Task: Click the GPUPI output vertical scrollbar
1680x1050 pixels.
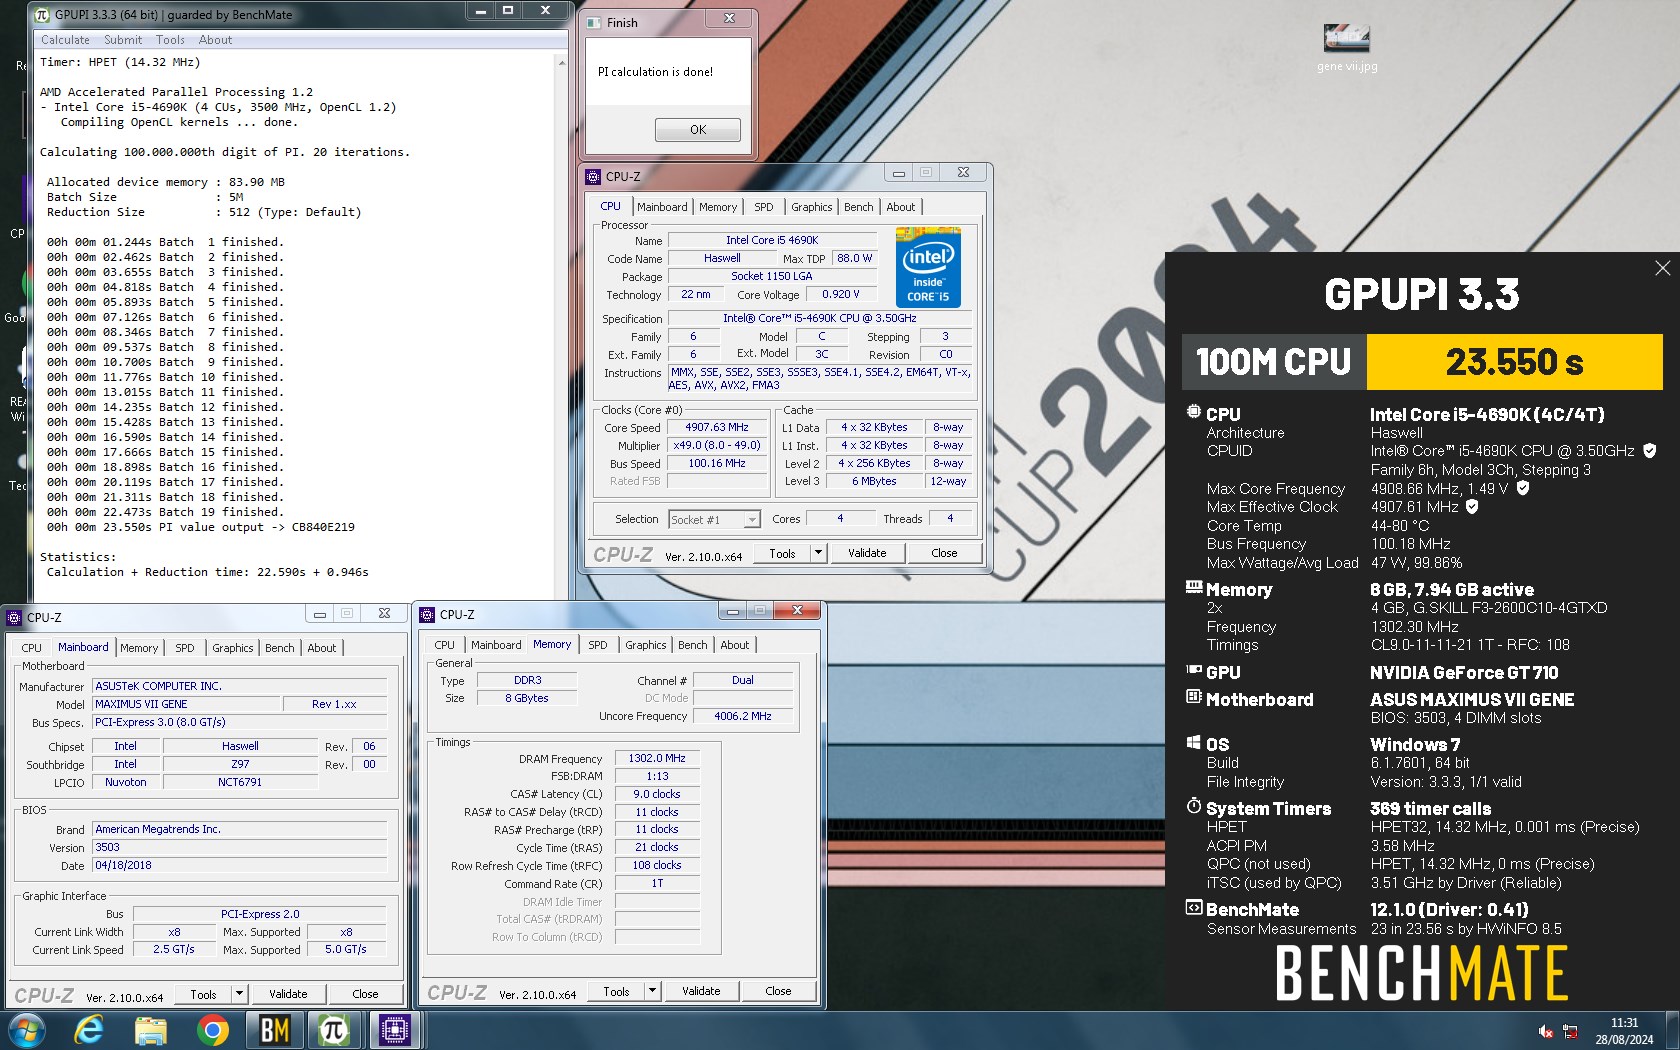Action: coord(561,325)
